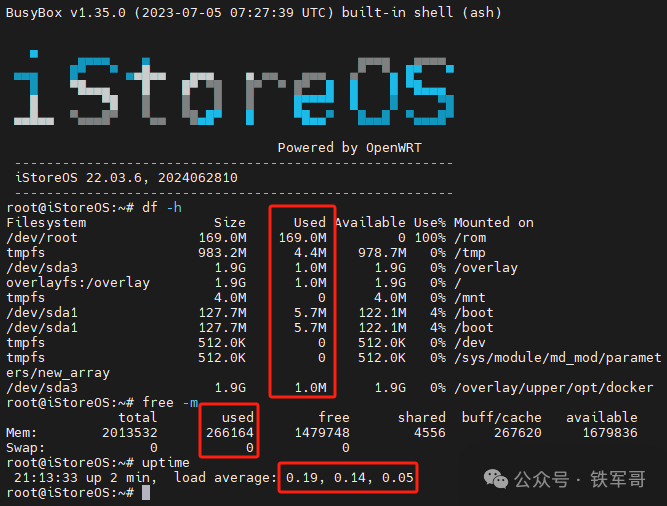Click the '4.4M' used value for /tmp
Image resolution: width=667 pixels, height=506 pixels.
pos(310,253)
